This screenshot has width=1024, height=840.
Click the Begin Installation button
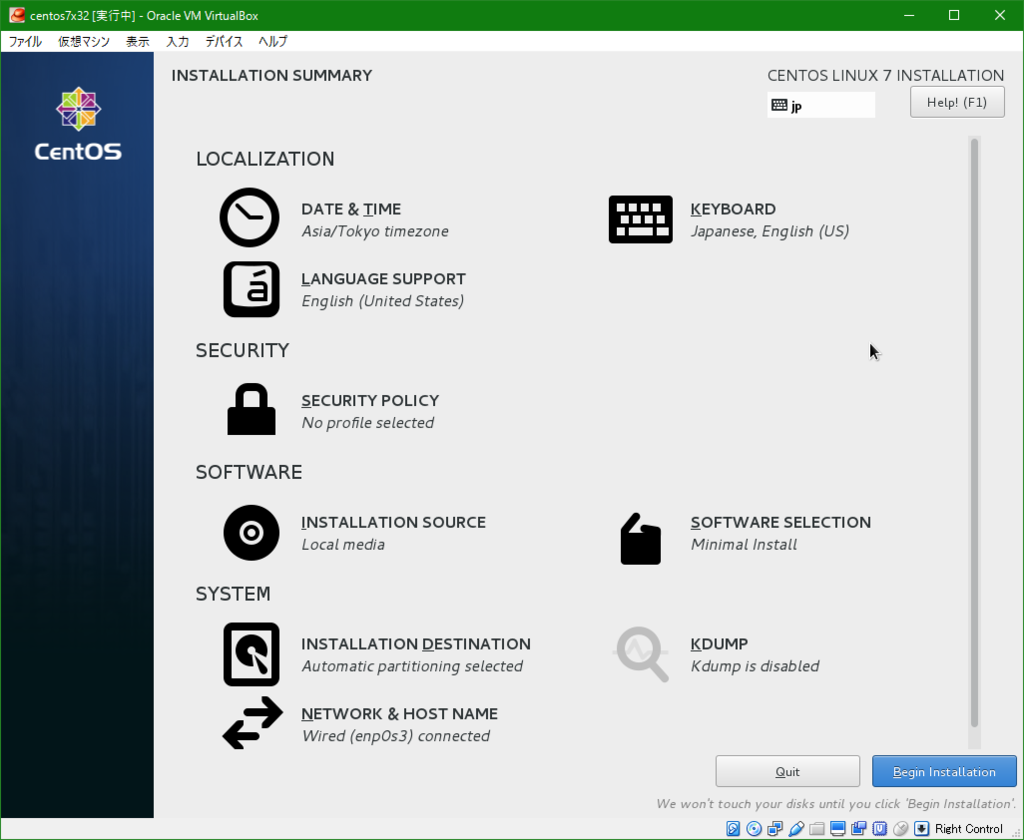pos(944,771)
